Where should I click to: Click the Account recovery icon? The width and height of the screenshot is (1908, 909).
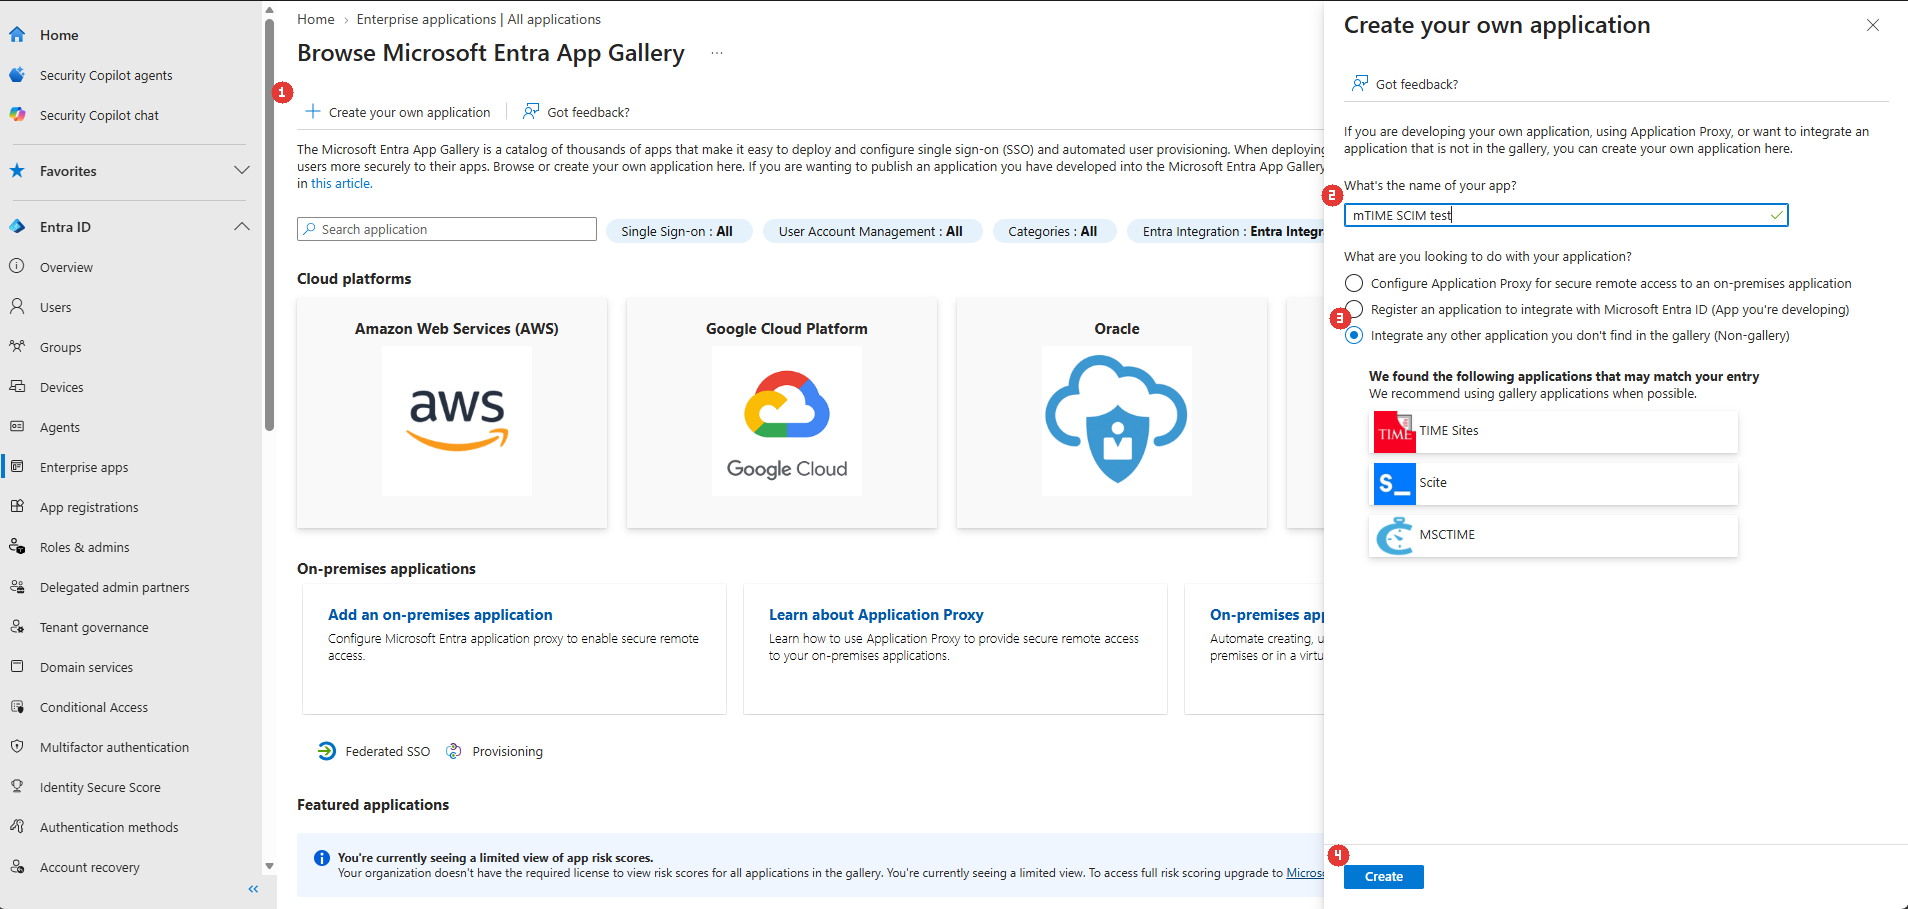point(17,867)
